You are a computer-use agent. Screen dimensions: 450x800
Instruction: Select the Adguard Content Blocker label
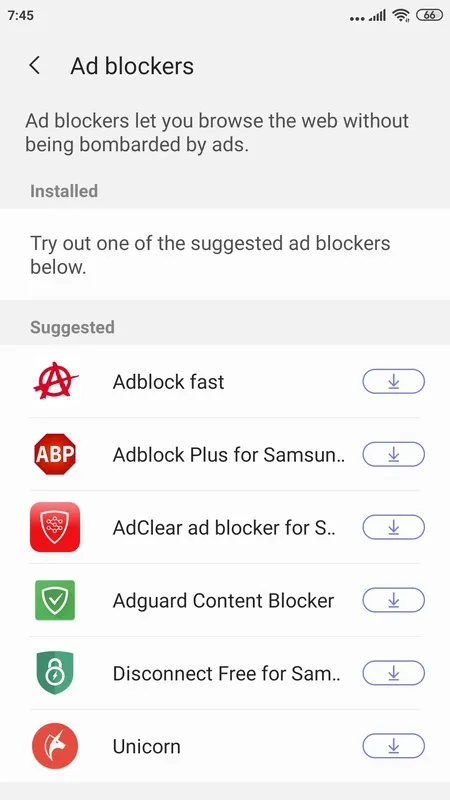click(x=223, y=600)
